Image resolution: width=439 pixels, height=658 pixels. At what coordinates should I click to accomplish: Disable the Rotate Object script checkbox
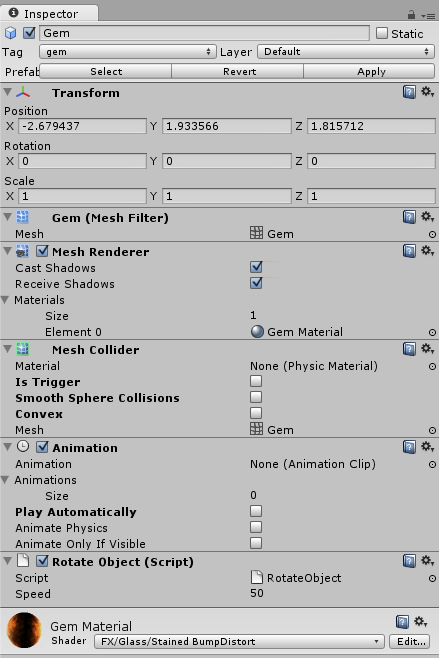tap(42, 561)
